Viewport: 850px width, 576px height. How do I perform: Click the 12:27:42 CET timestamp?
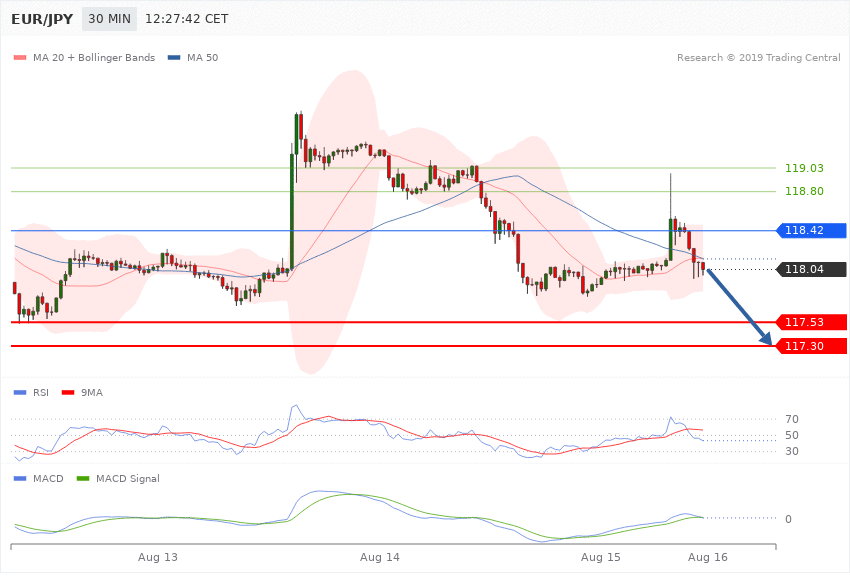click(x=186, y=19)
